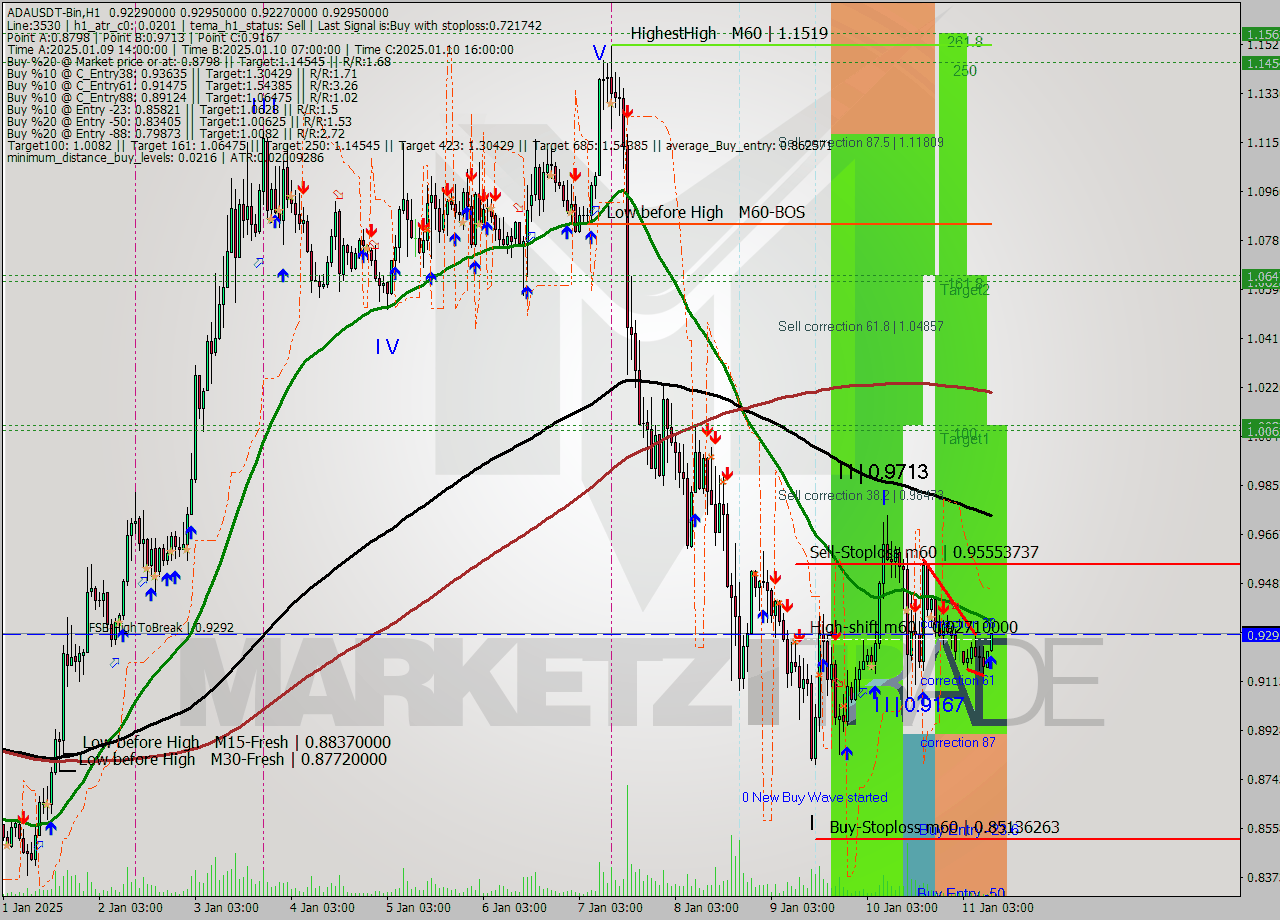Click the 'Sell correction 87.5 | 1.11809' label

click(860, 142)
